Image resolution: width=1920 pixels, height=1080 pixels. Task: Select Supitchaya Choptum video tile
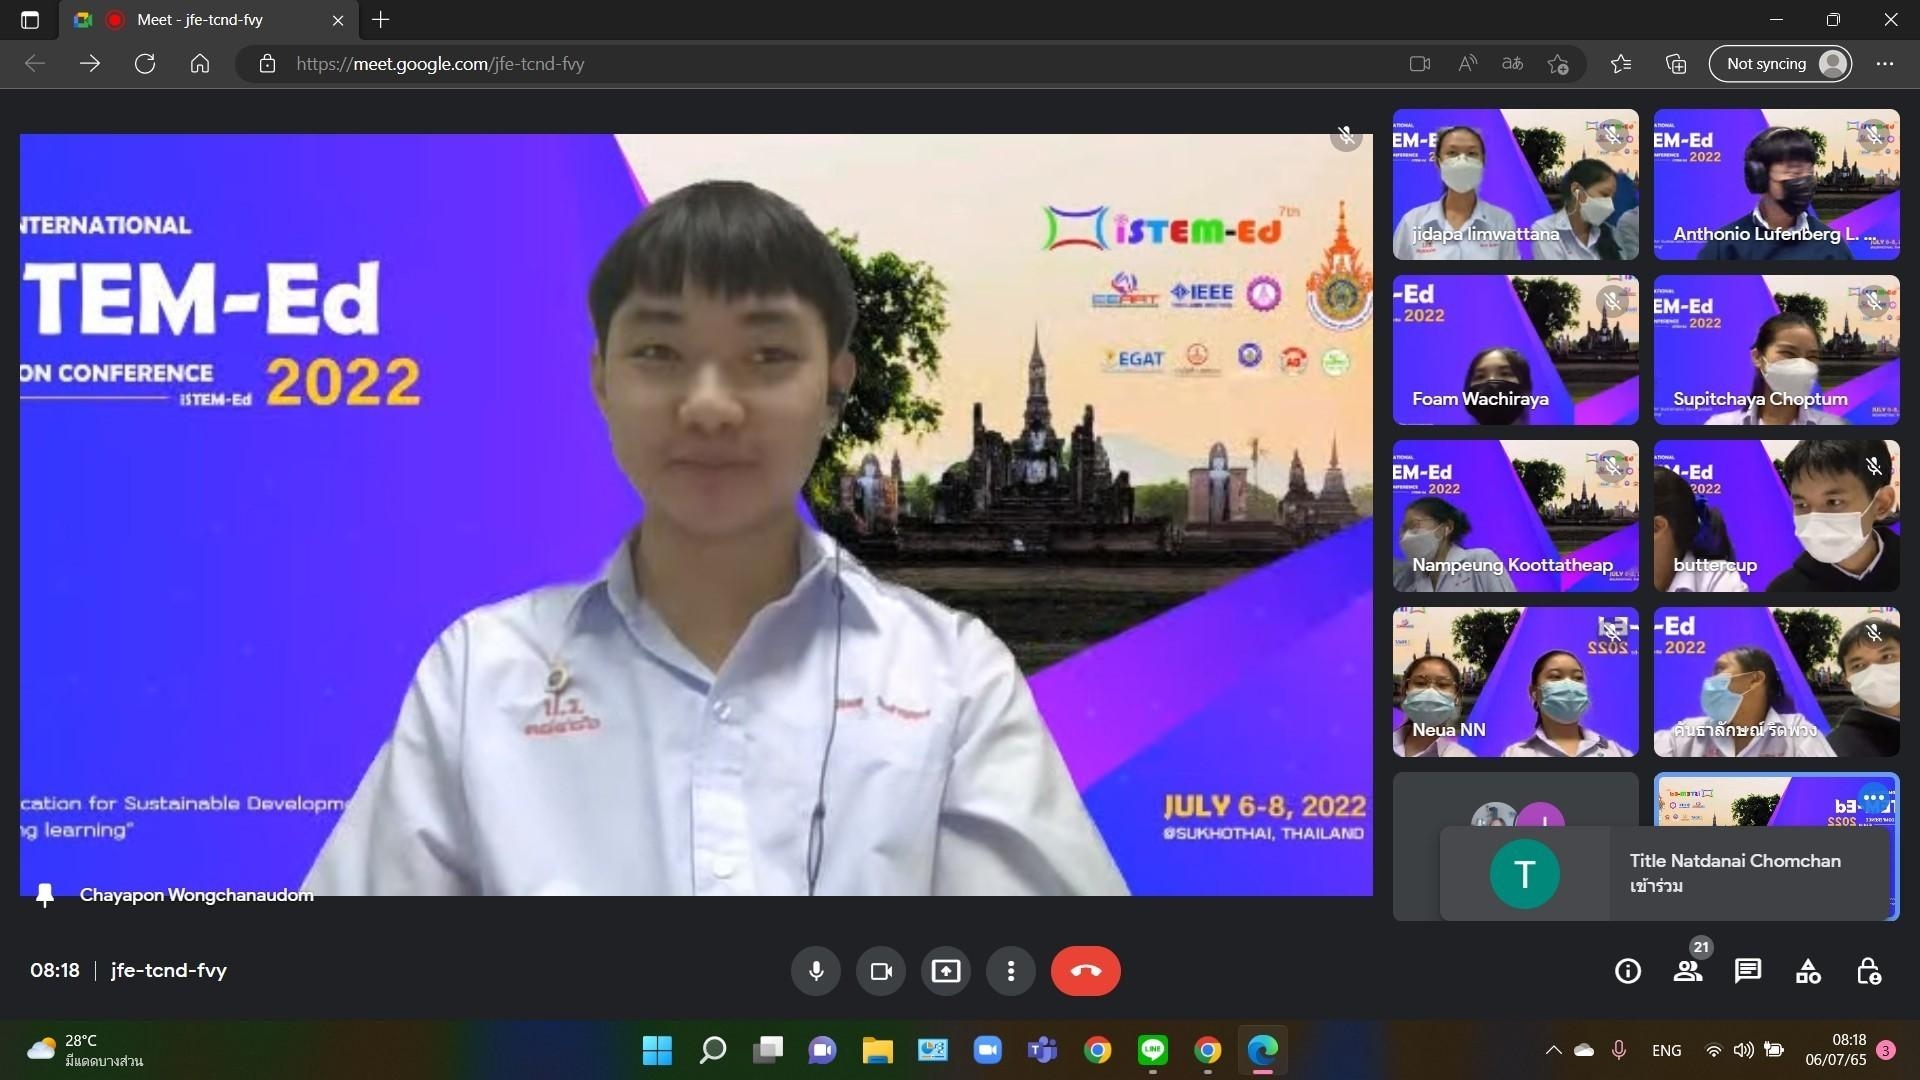1776,350
